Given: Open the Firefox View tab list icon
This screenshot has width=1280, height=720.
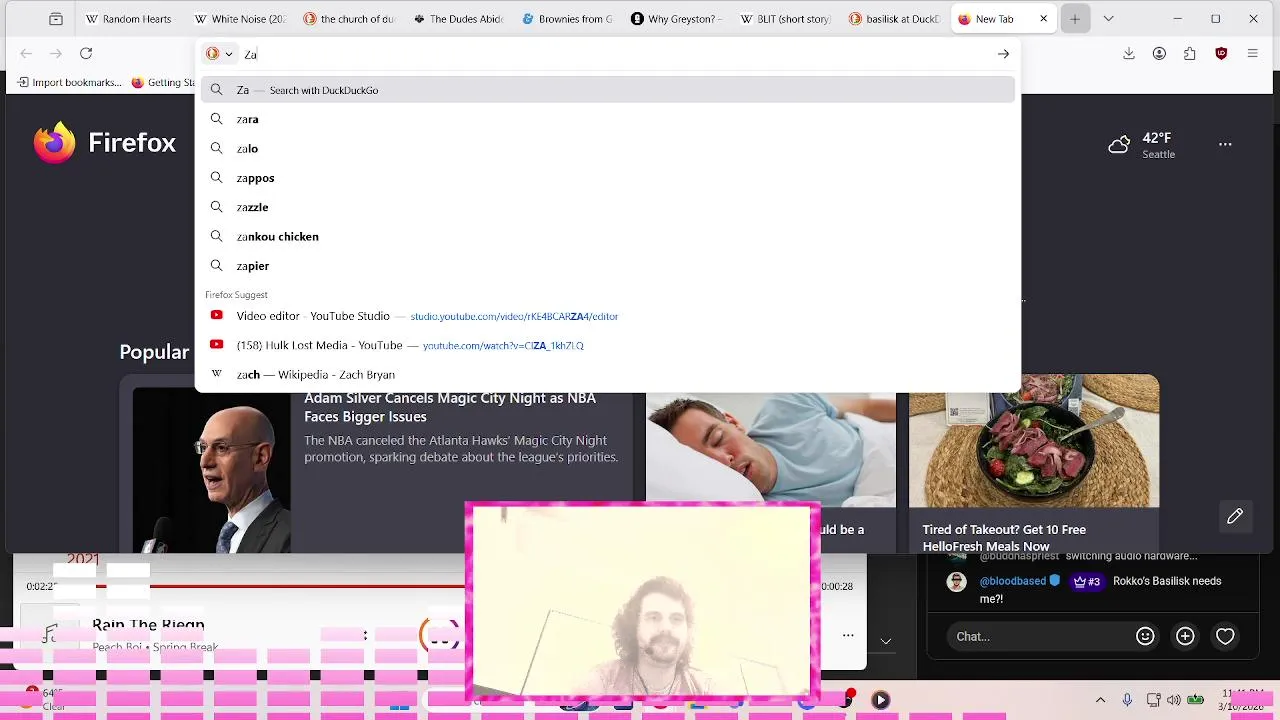Looking at the screenshot, I should [56, 19].
